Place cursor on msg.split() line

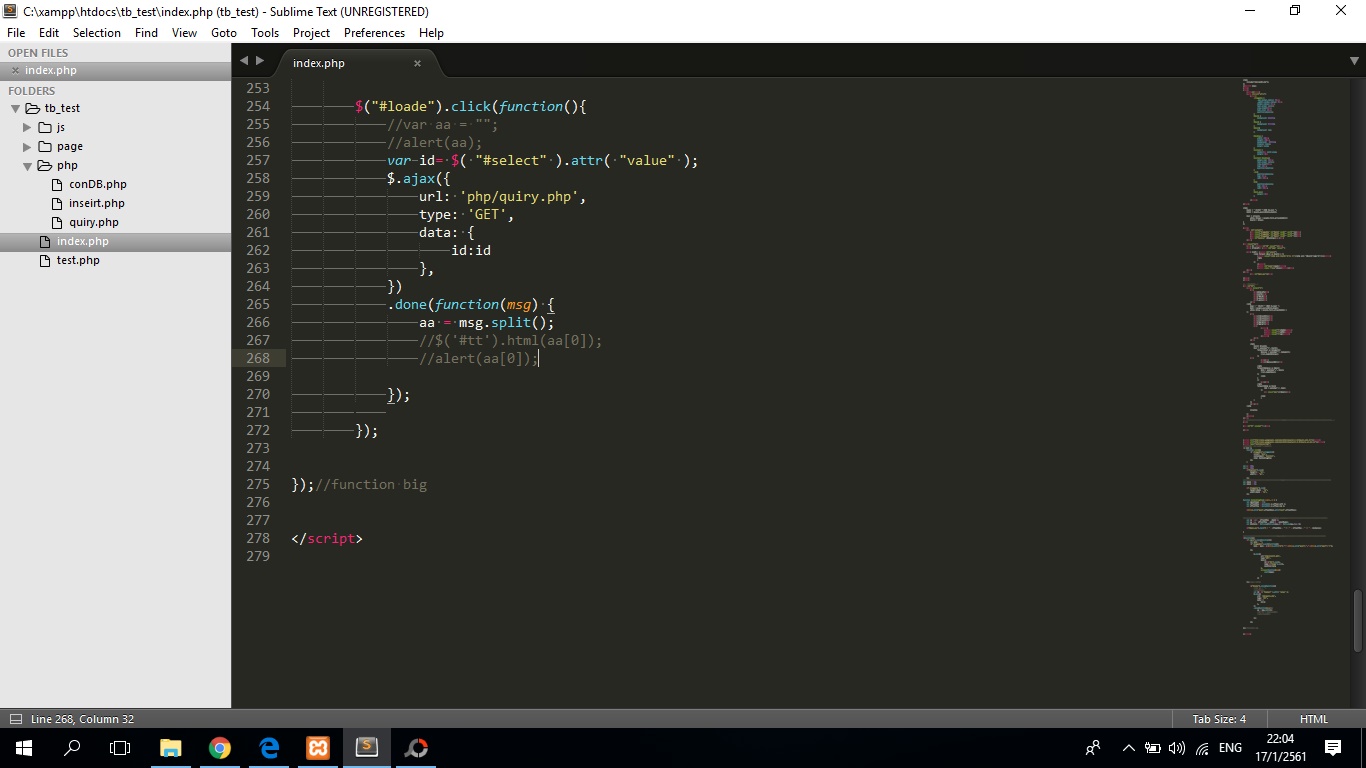486,322
